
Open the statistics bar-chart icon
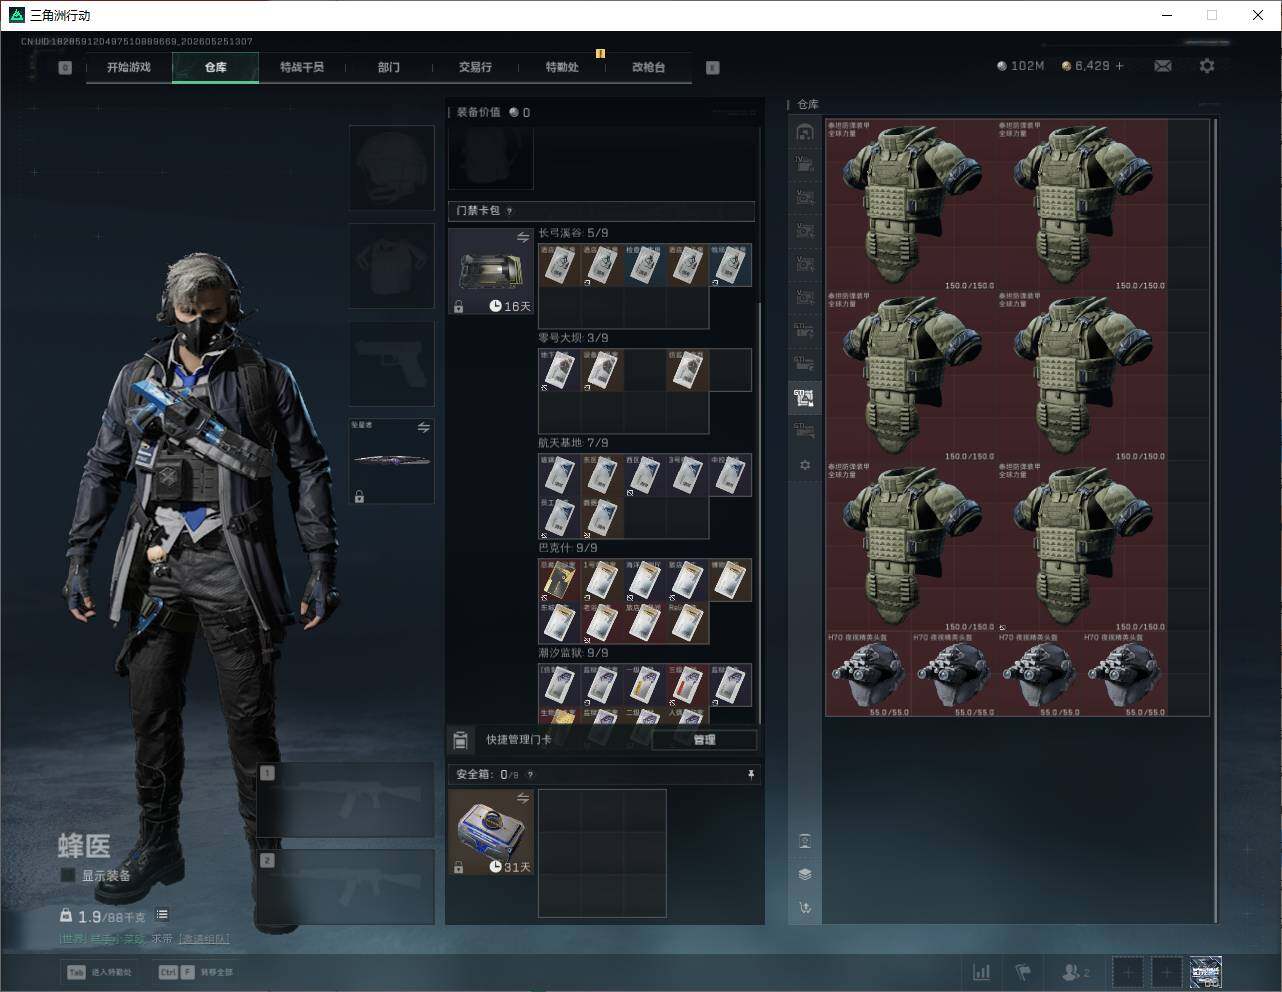[982, 972]
